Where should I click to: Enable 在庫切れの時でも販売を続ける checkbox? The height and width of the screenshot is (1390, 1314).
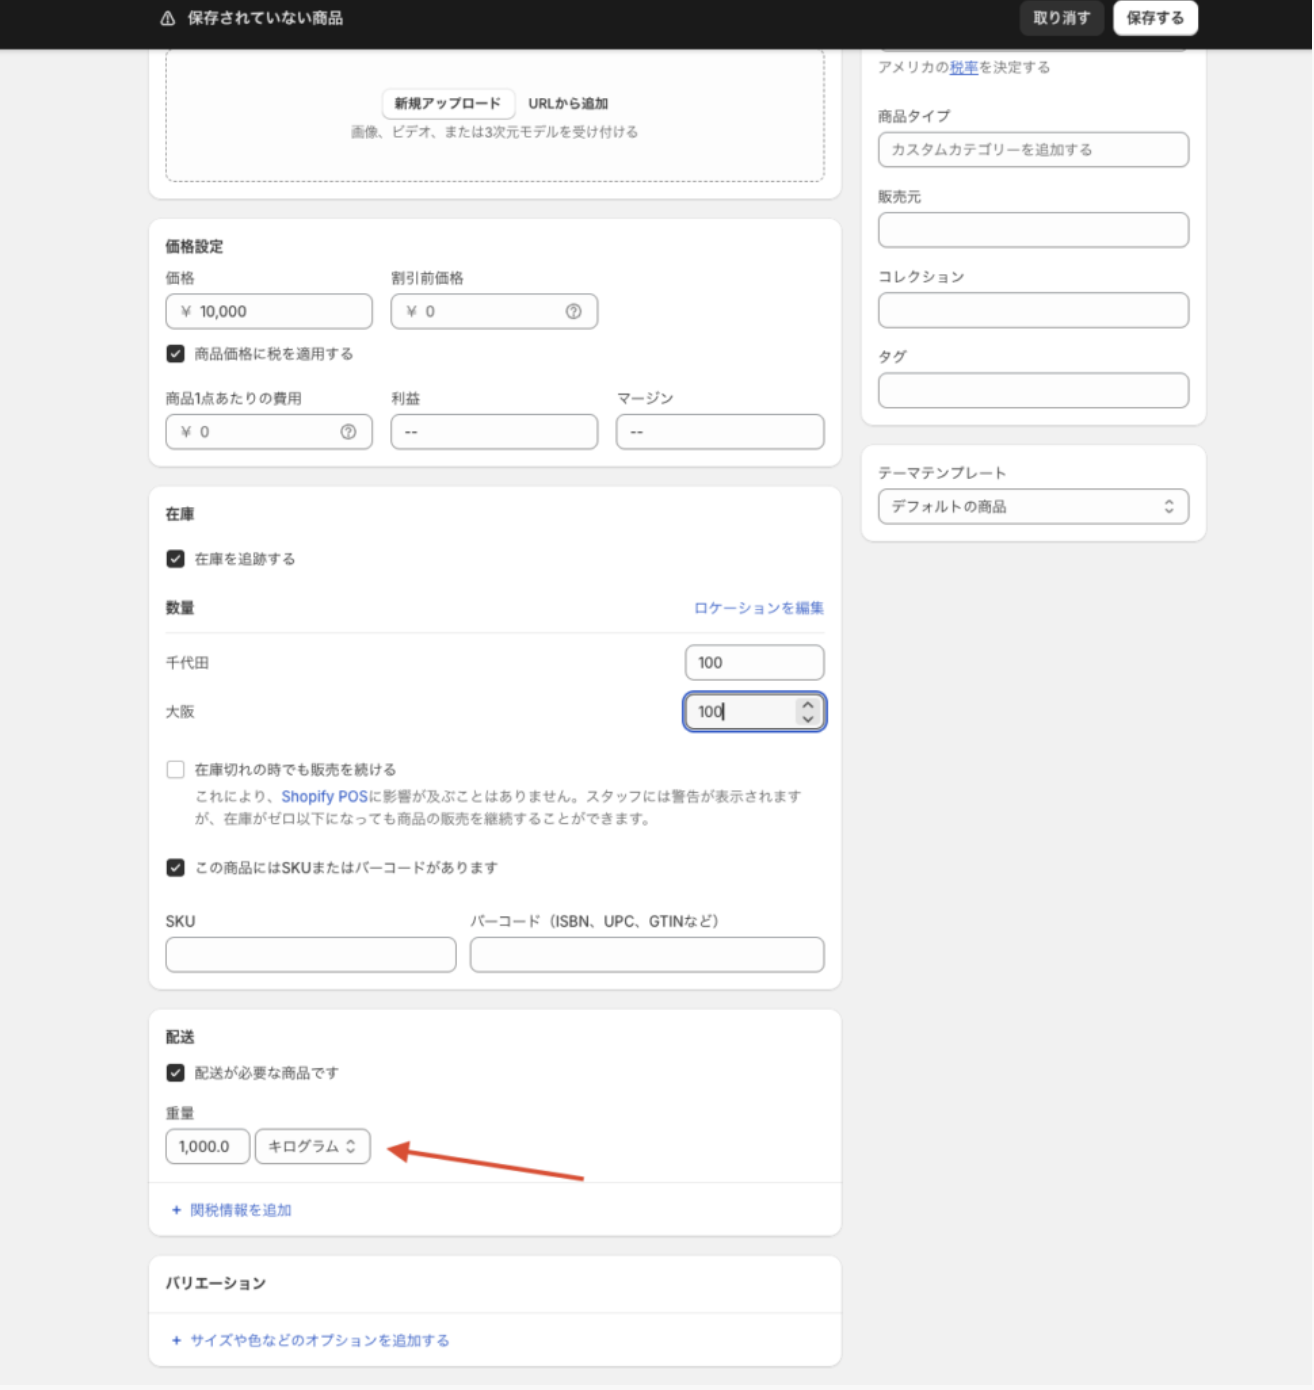(x=176, y=769)
